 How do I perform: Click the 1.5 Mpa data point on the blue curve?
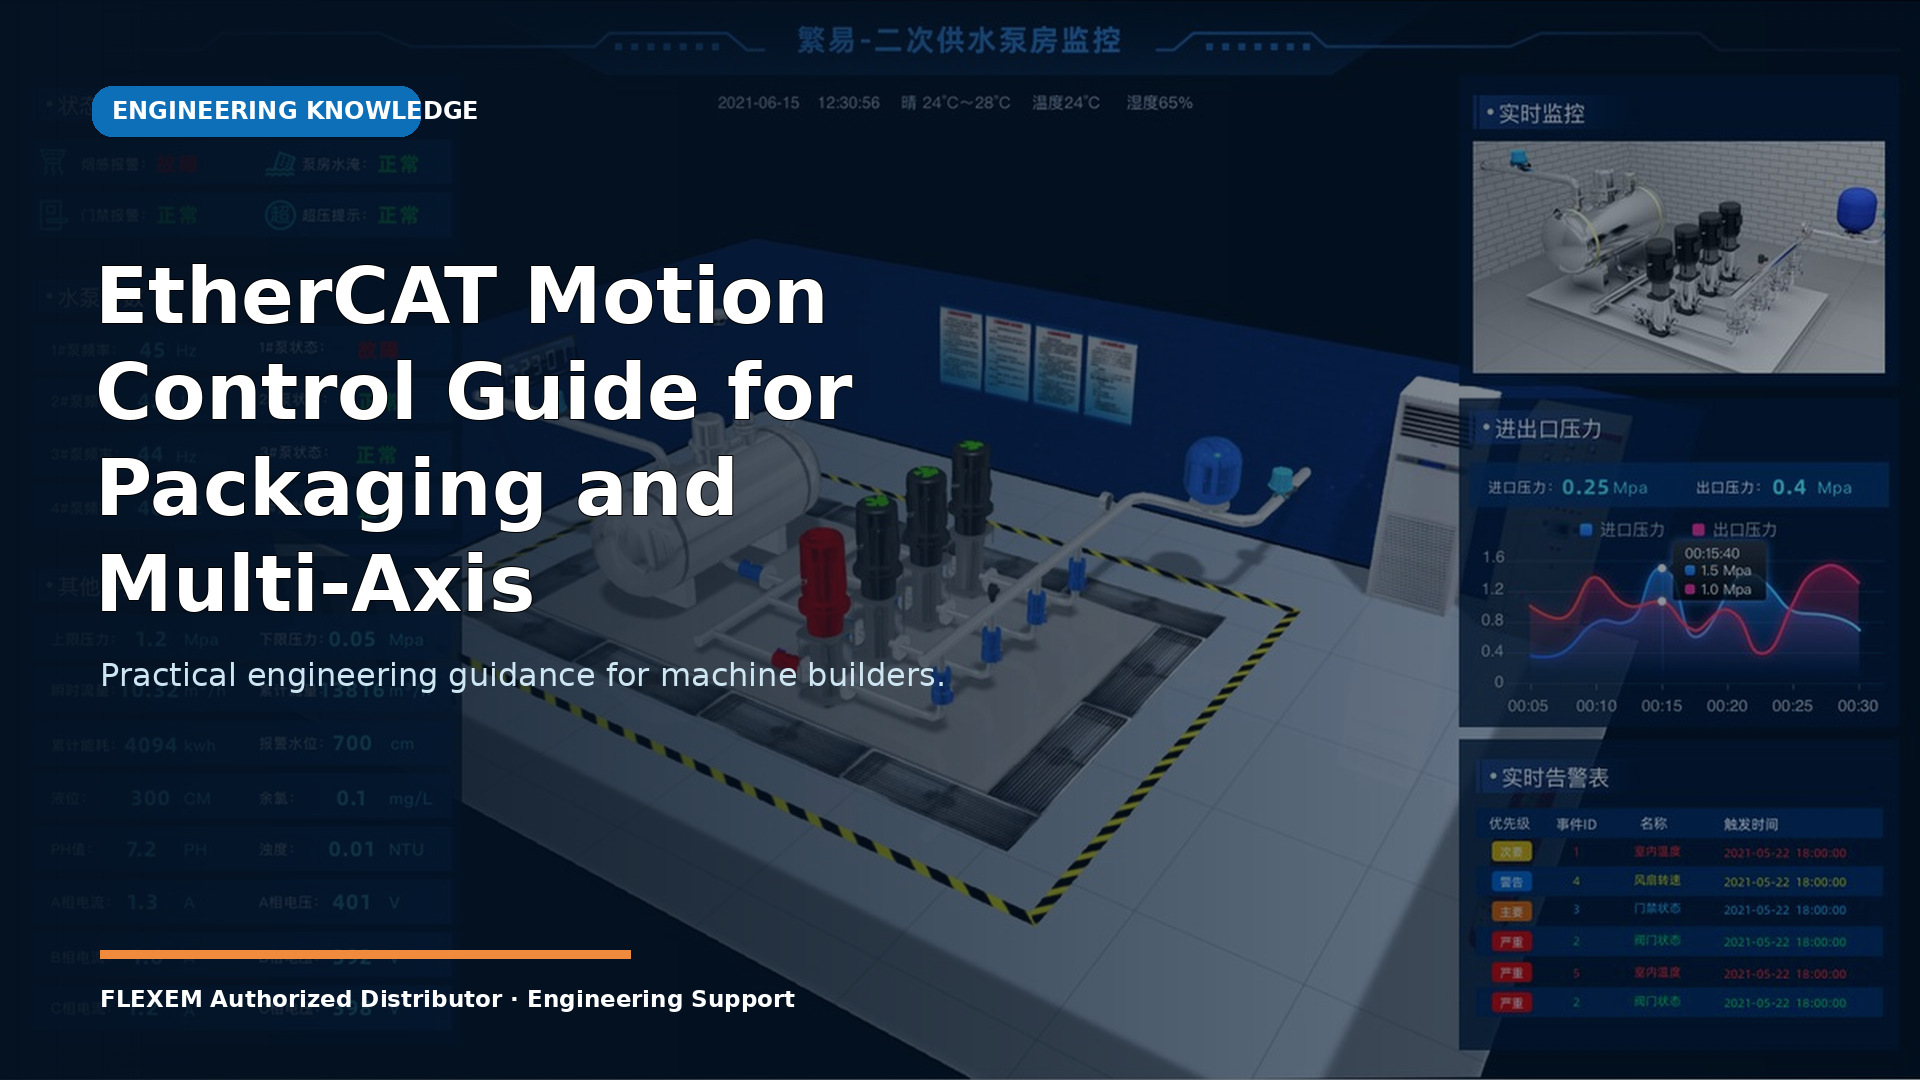click(x=1662, y=568)
